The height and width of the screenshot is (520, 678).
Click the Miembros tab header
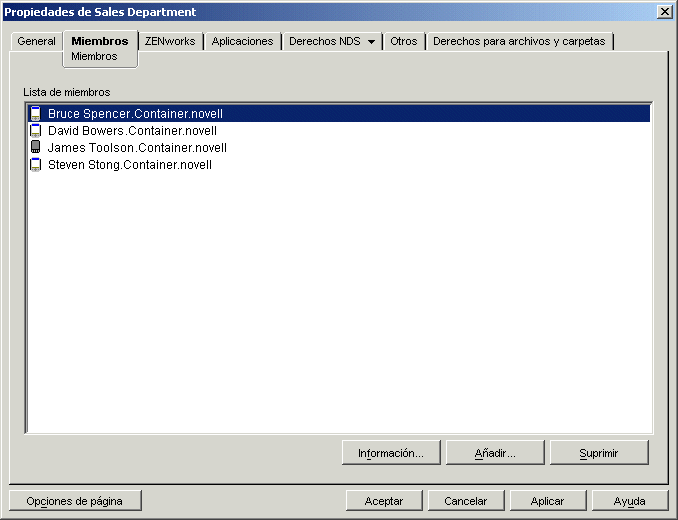tap(100, 41)
